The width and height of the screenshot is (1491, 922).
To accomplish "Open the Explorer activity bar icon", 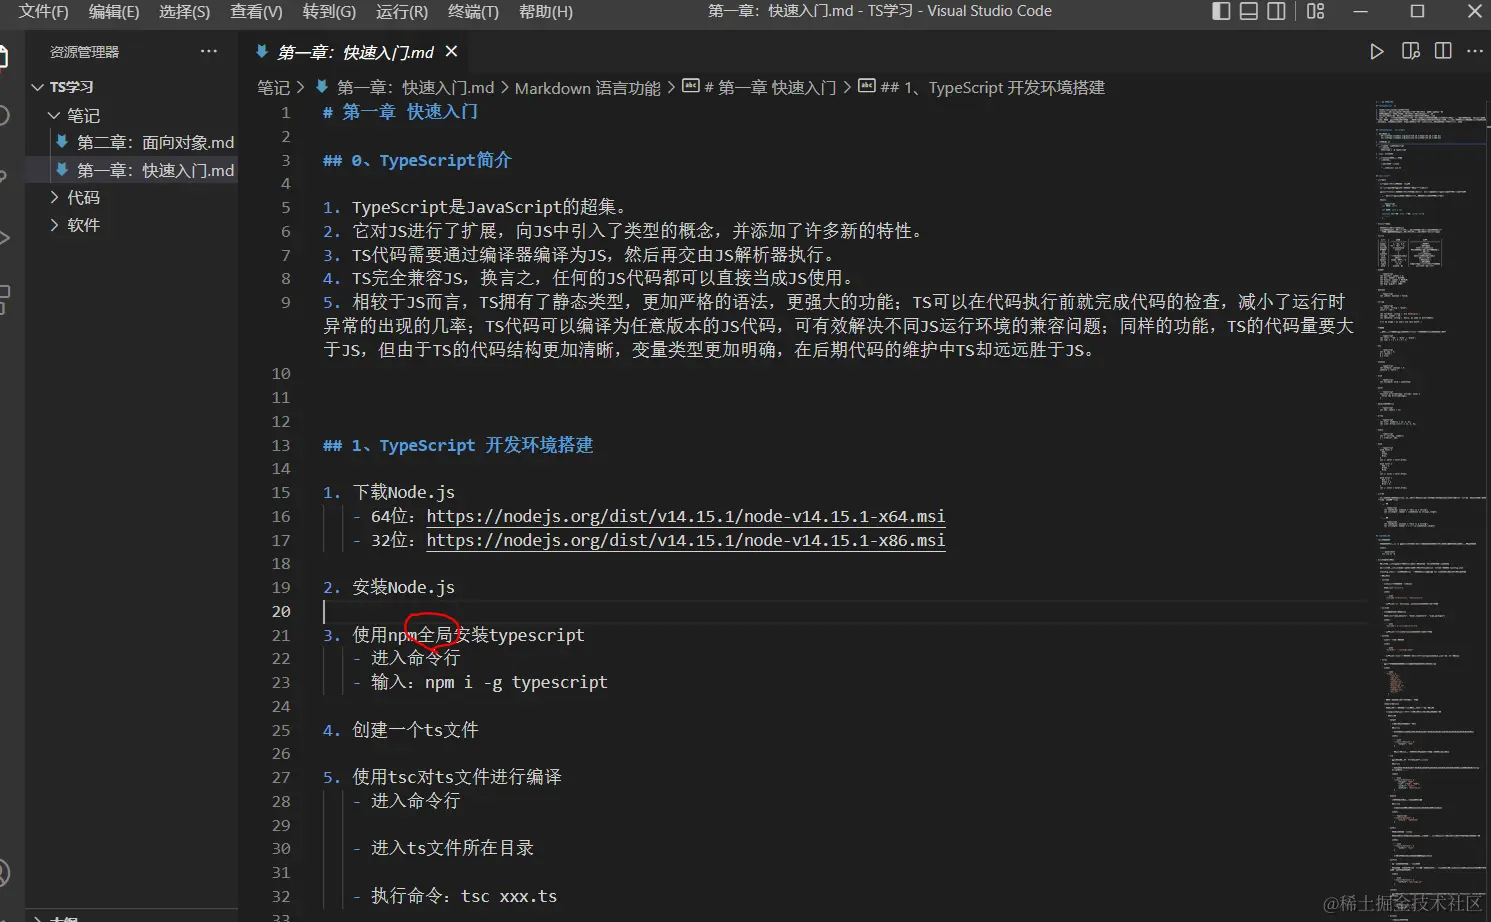I will [x=4, y=58].
